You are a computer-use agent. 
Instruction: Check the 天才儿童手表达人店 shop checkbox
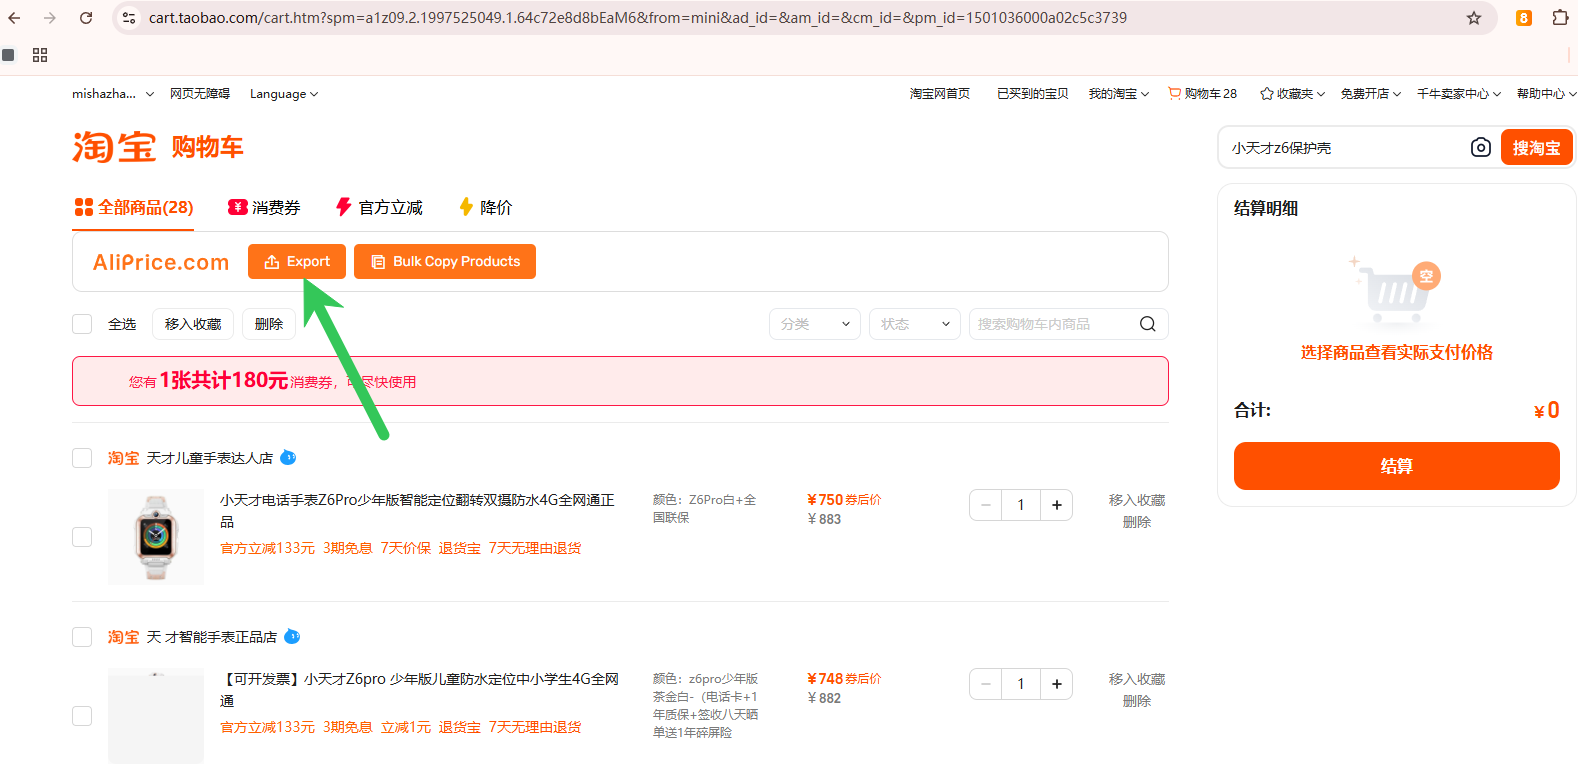coord(82,458)
